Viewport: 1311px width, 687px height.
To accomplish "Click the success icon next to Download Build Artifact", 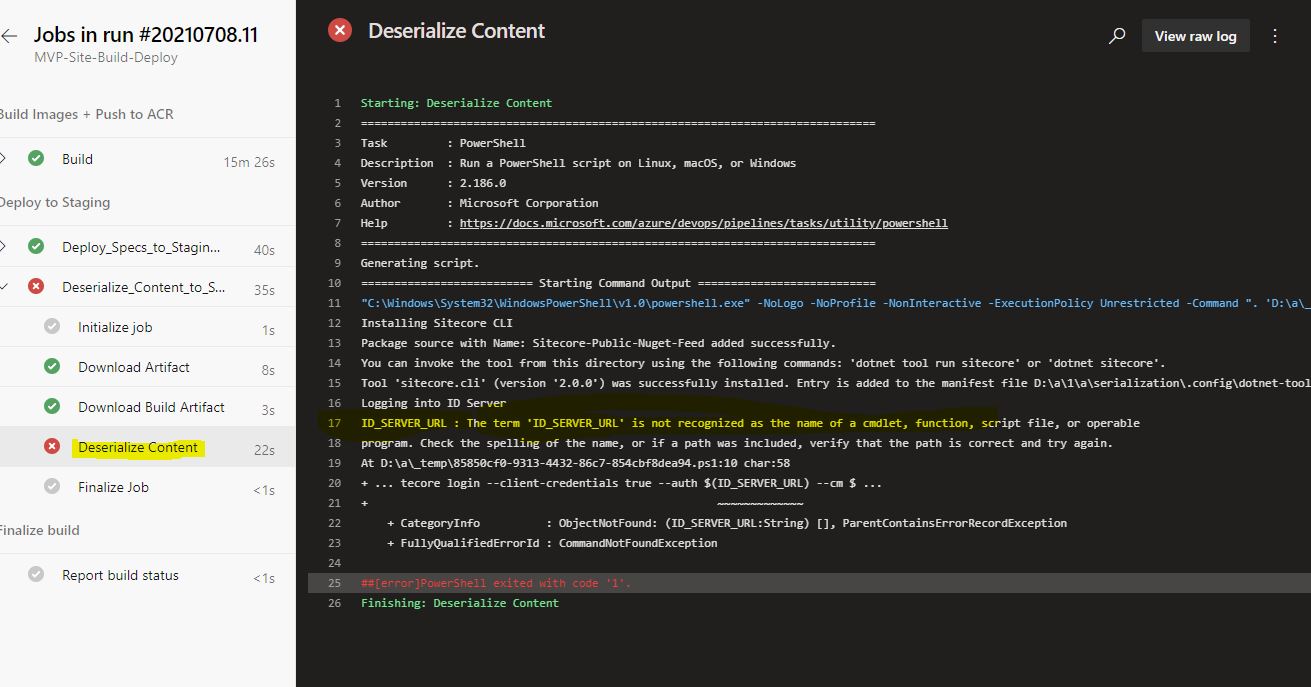I will tap(51, 407).
